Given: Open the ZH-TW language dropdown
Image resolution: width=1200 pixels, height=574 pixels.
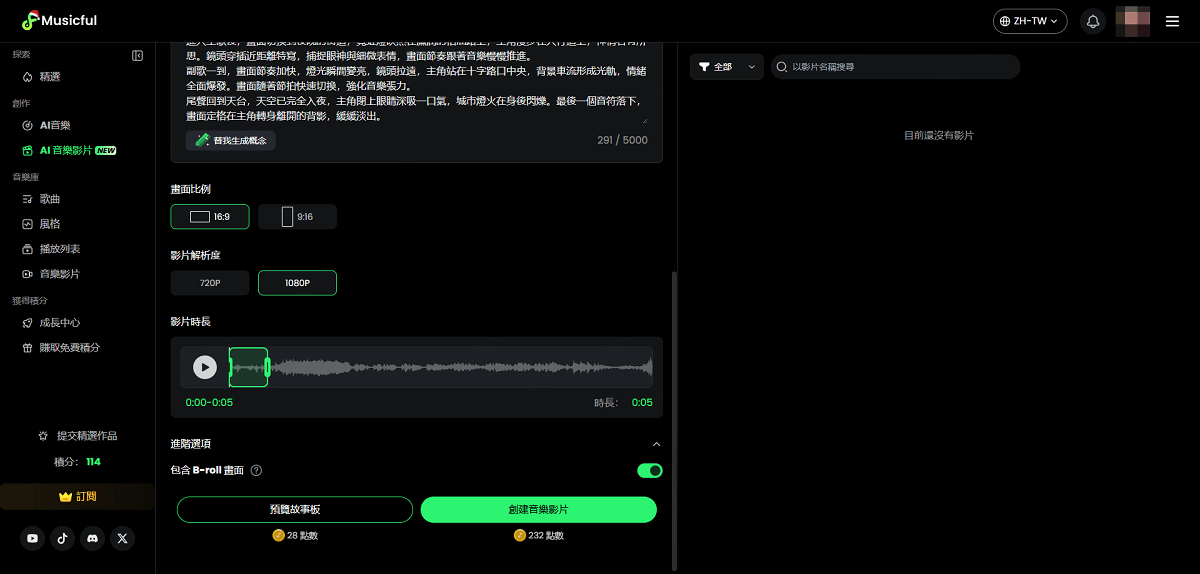Looking at the screenshot, I should pyautogui.click(x=1030, y=21).
